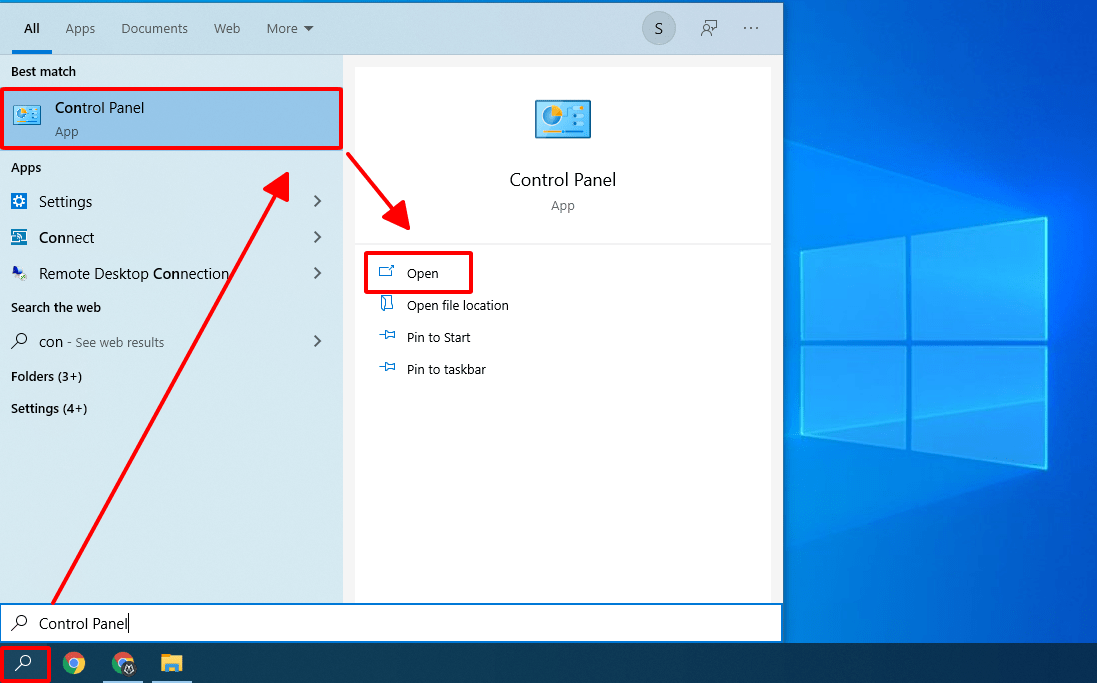Expand the Connect app result arrow
Viewport: 1097px width, 683px height.
[317, 237]
